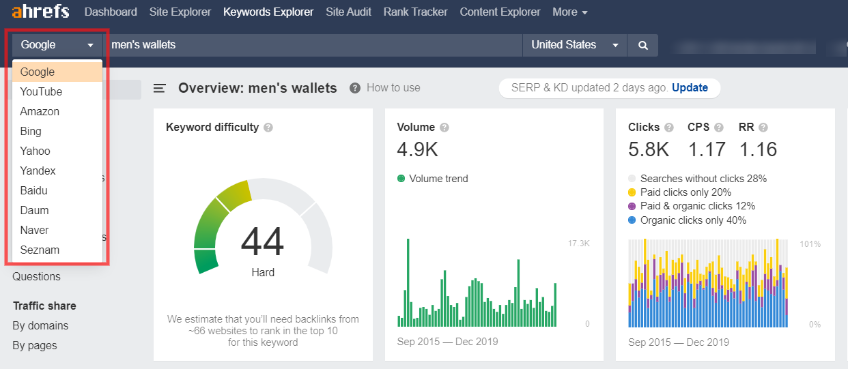The height and width of the screenshot is (369, 848).
Task: Open the CPS help icon
Action: (718, 128)
